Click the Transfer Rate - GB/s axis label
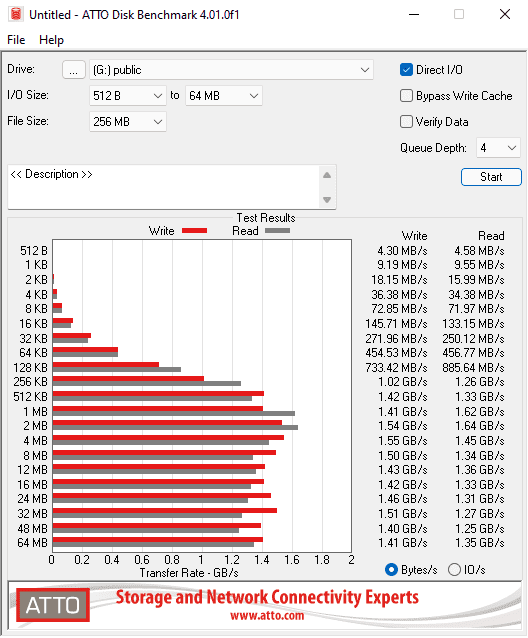 pos(189,573)
